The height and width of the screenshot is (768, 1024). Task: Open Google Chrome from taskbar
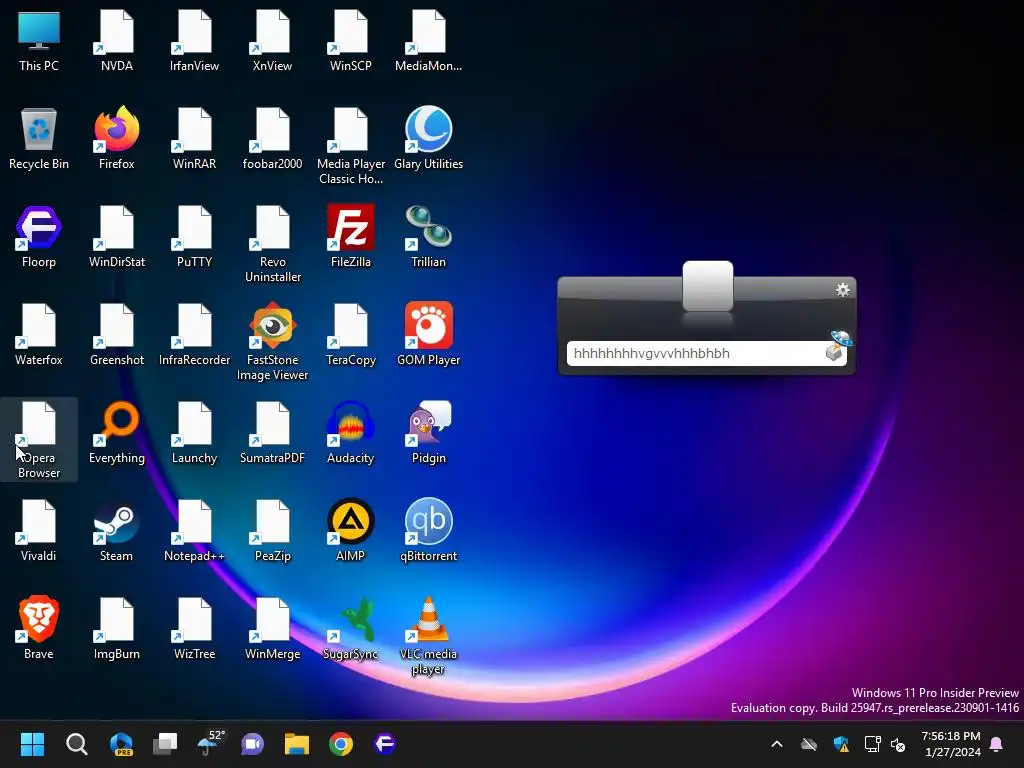click(x=340, y=744)
